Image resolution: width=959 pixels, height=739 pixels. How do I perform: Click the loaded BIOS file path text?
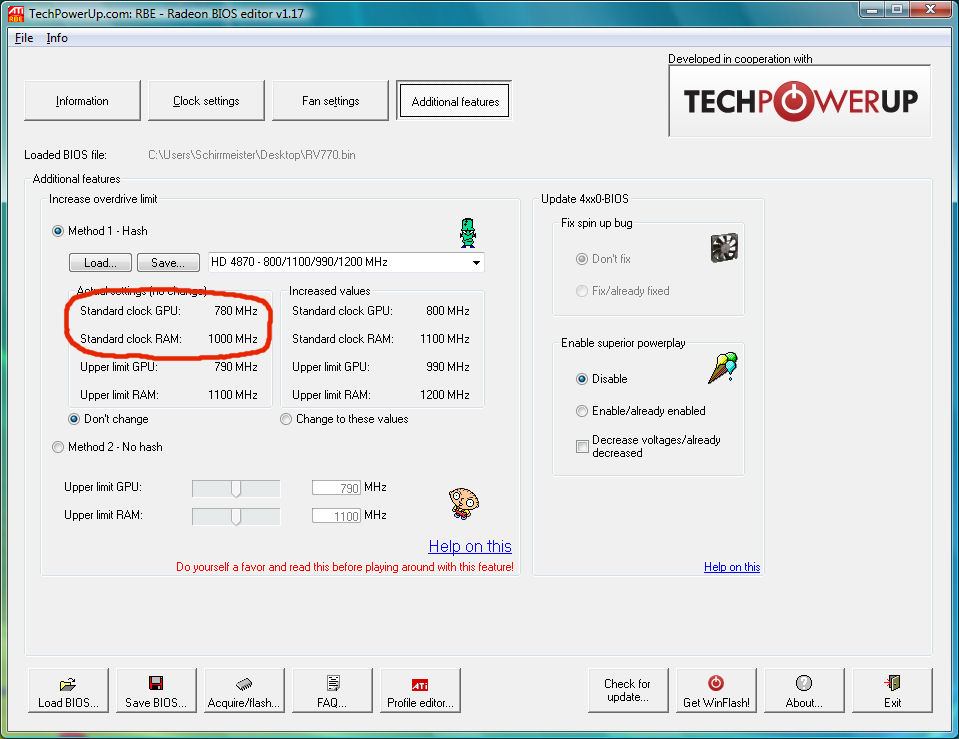(252, 155)
